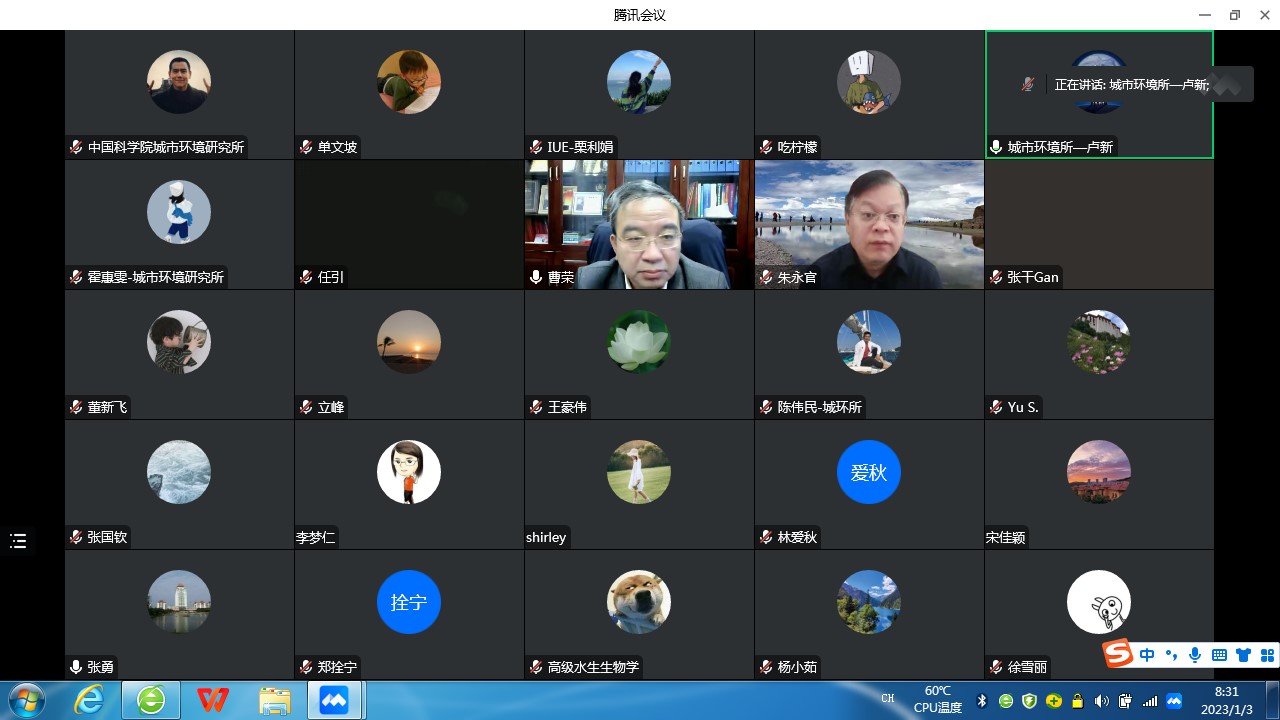The height and width of the screenshot is (720, 1280).
Task: Open the Sogou toolbox grid icon
Action: pyautogui.click(x=1267, y=656)
